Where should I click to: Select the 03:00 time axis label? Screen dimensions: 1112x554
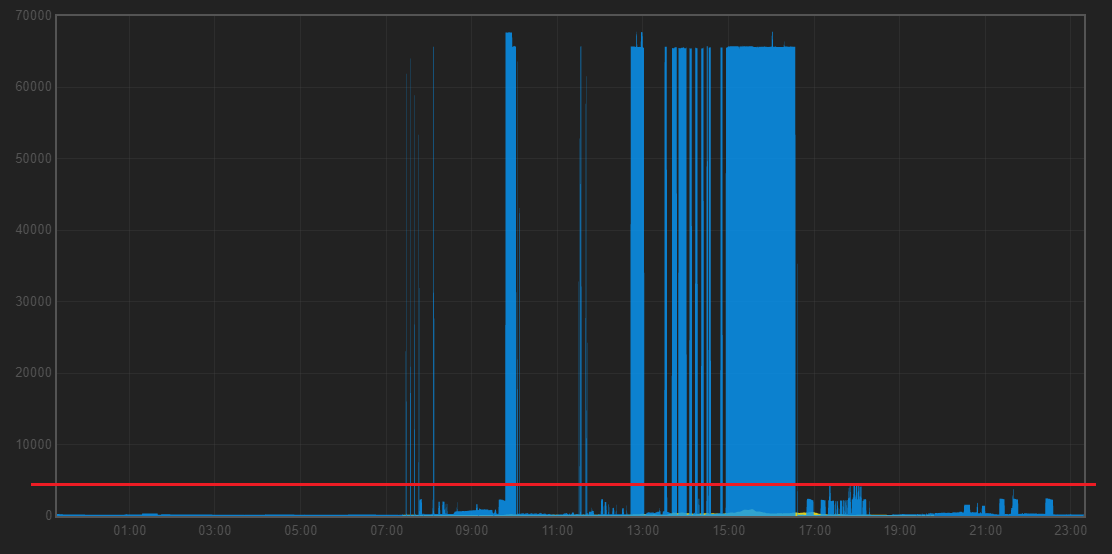[x=215, y=531]
